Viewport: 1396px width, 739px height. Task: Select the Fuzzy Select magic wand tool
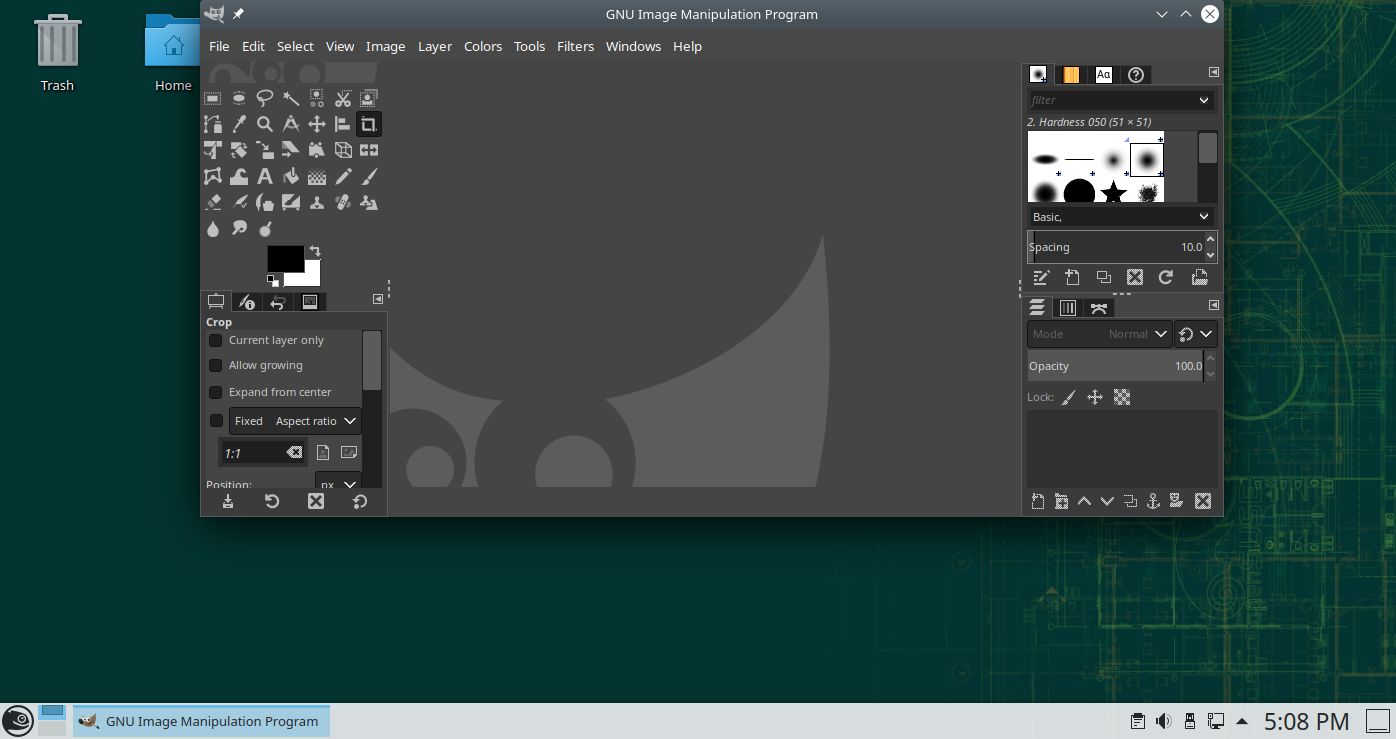coord(291,98)
